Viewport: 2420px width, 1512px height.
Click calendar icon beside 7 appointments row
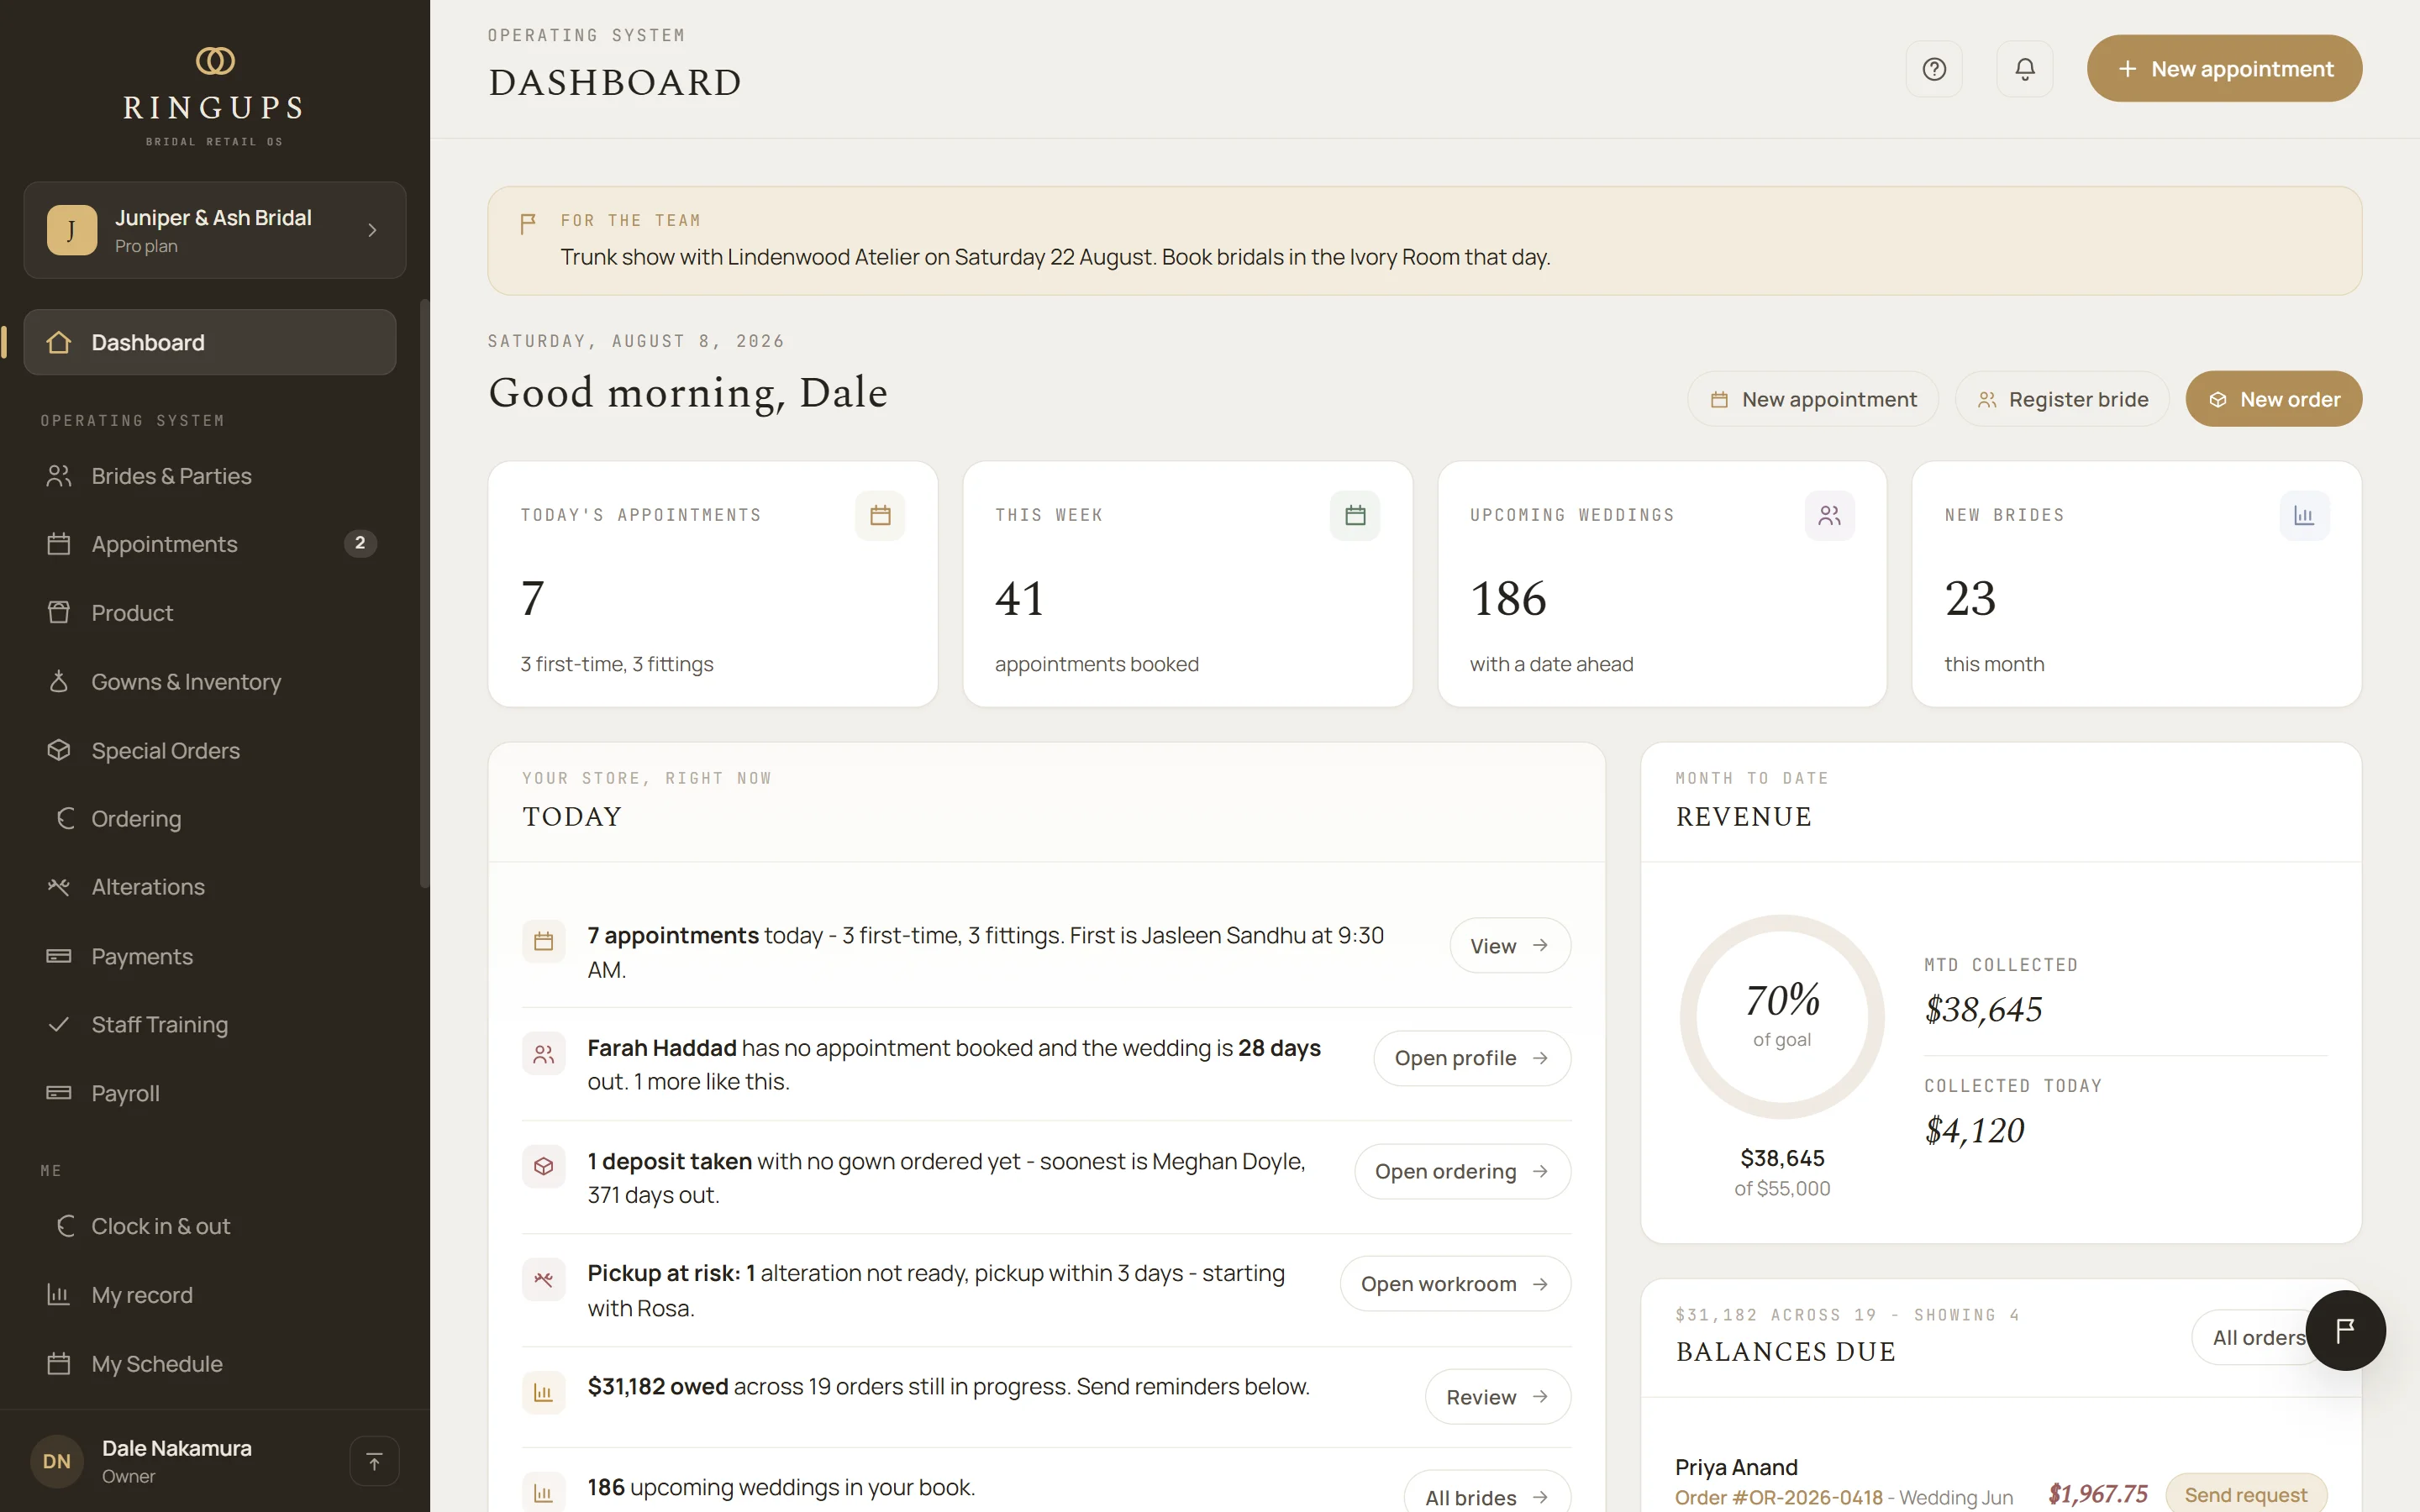pos(544,941)
